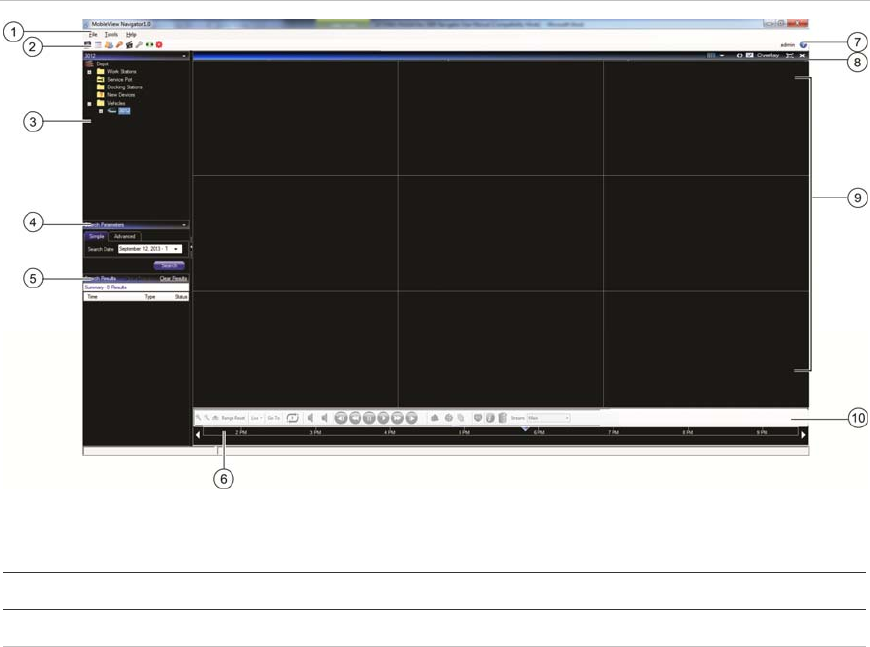Sort results by Time column
Viewport: 870px width, 647px height.
coord(92,297)
